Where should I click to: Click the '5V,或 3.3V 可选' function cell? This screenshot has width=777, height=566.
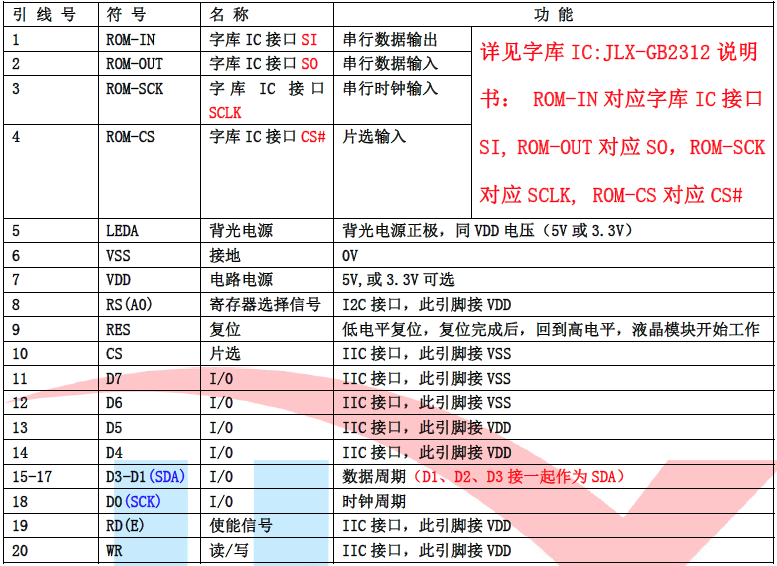[398, 280]
